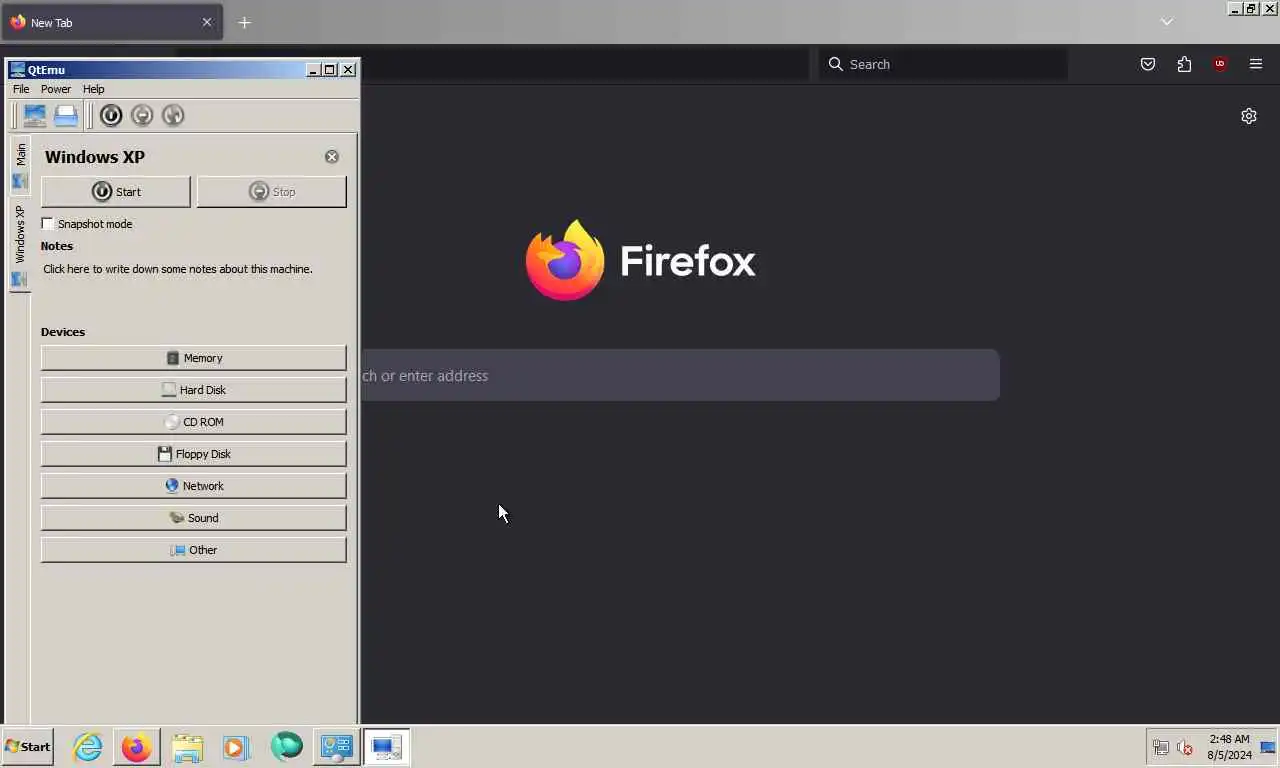Click the List all tabs chevron in Firefox
Viewport: 1280px width, 768px height.
point(1166,22)
